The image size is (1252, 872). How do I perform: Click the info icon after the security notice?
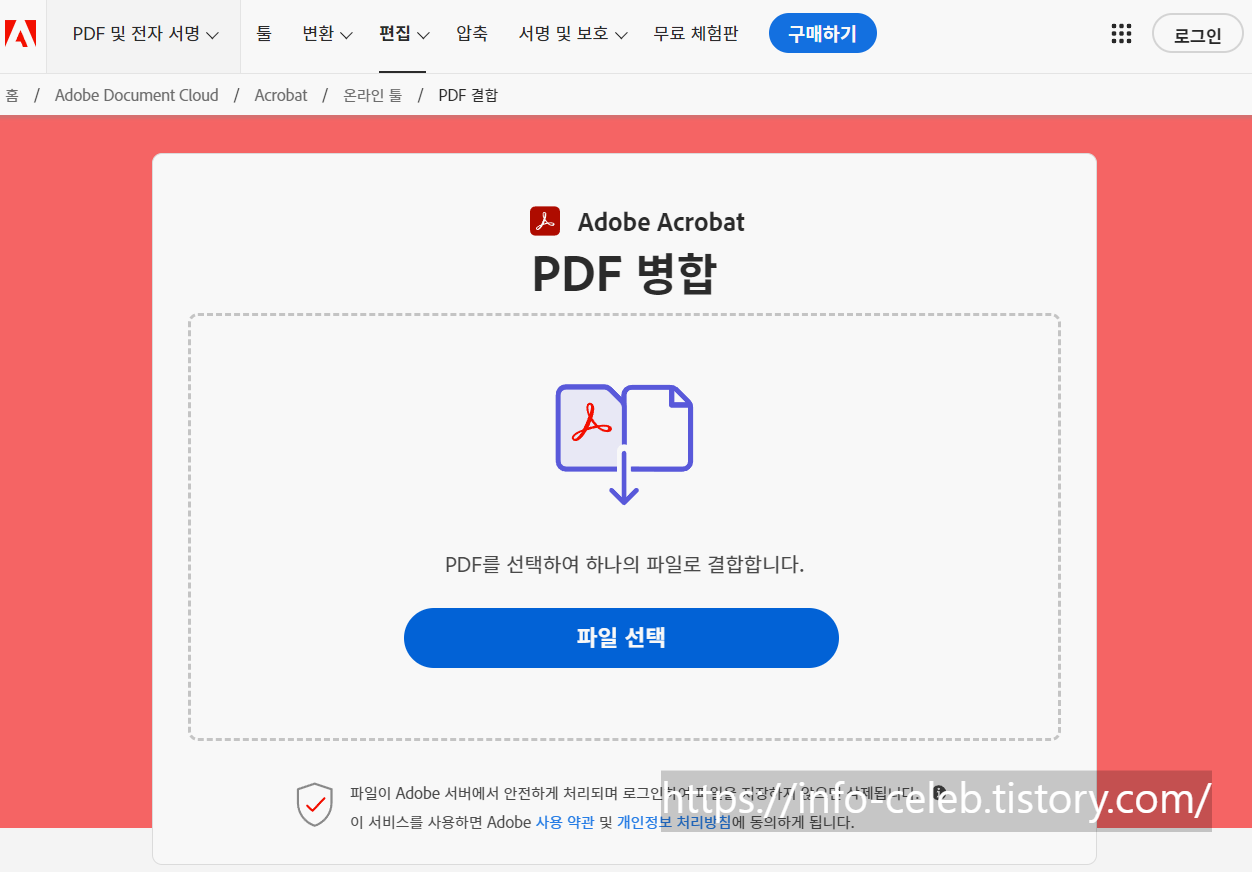939,792
